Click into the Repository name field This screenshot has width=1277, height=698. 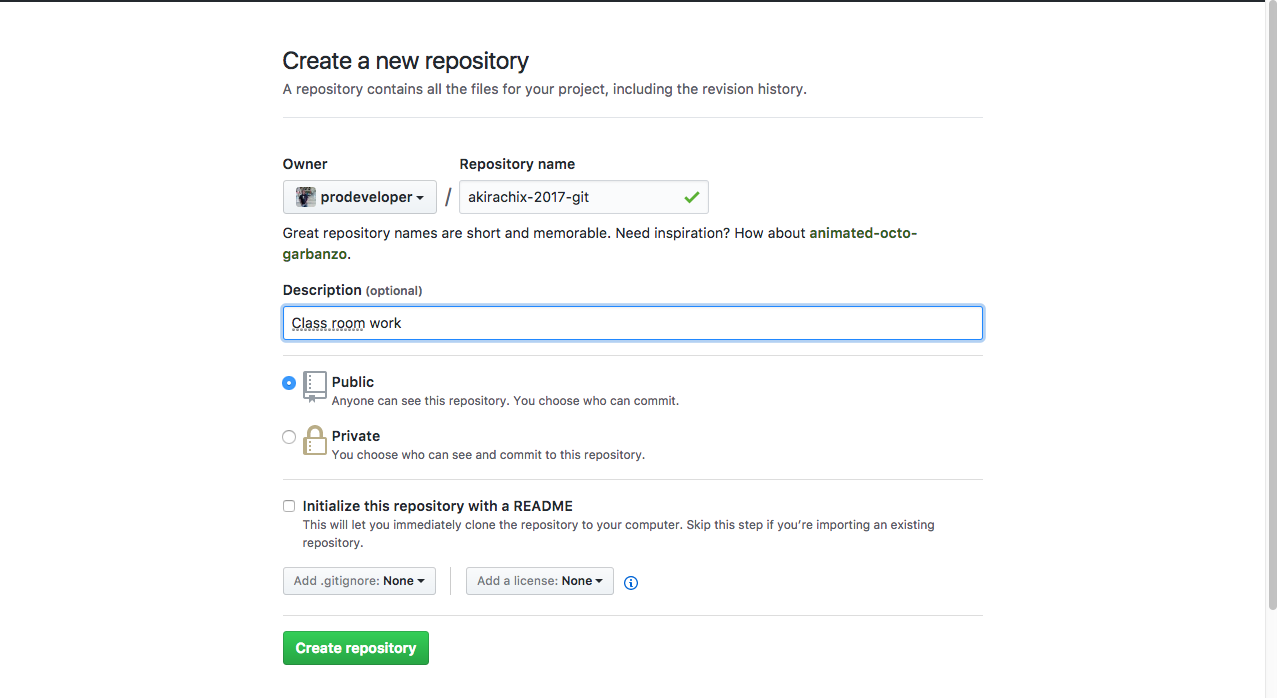(570, 197)
